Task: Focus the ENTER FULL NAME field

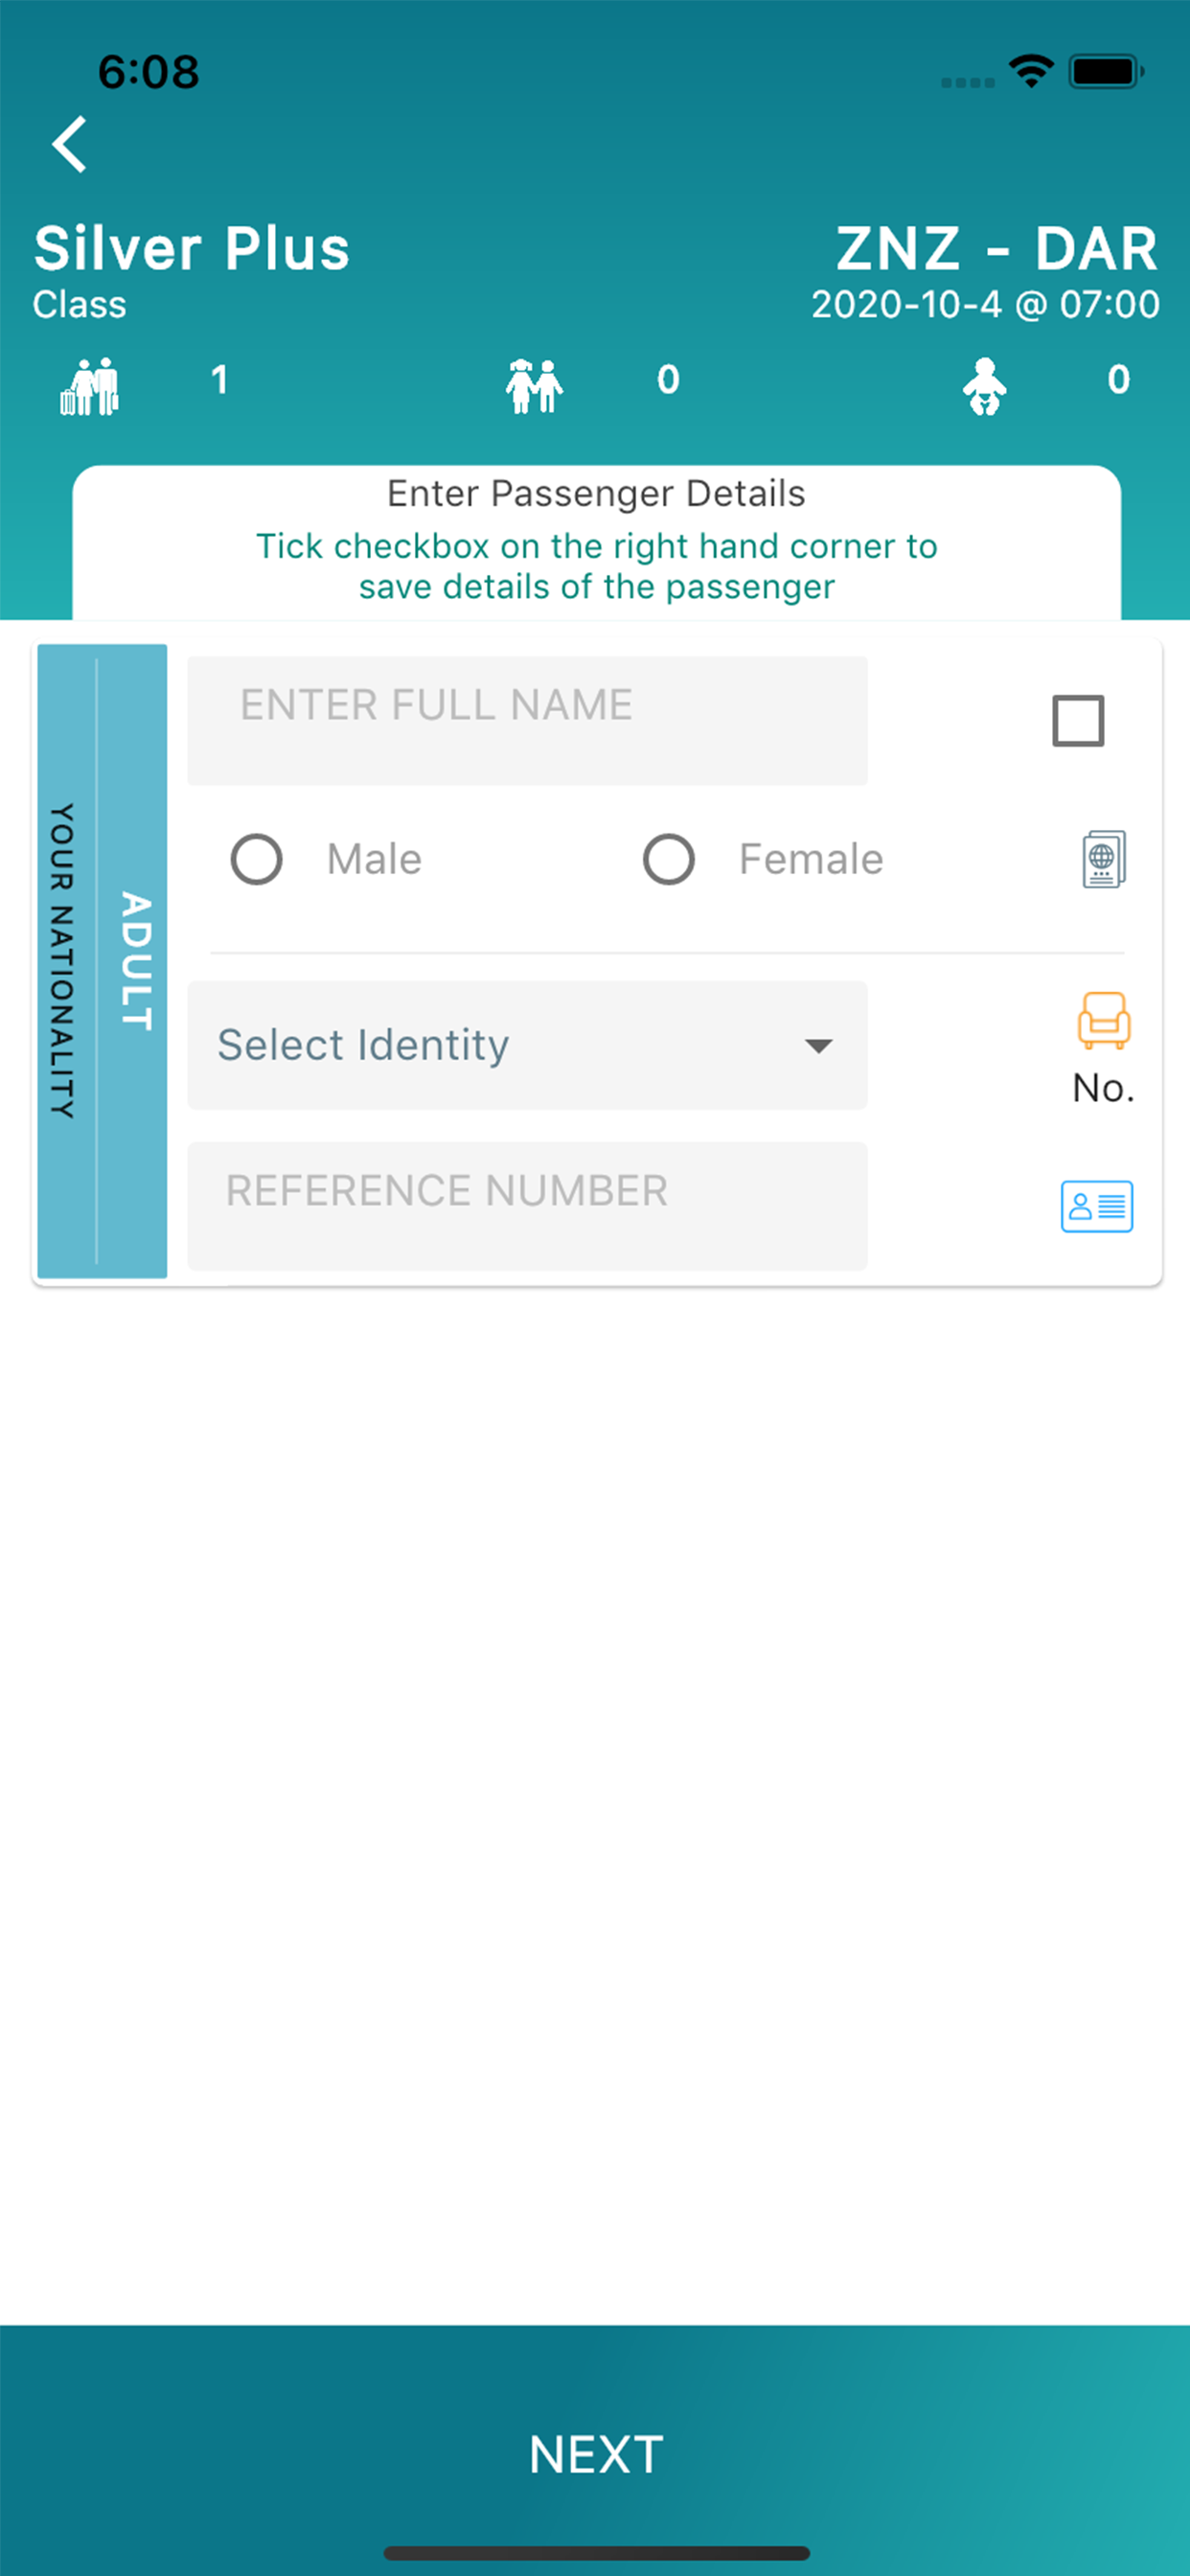Action: (527, 720)
